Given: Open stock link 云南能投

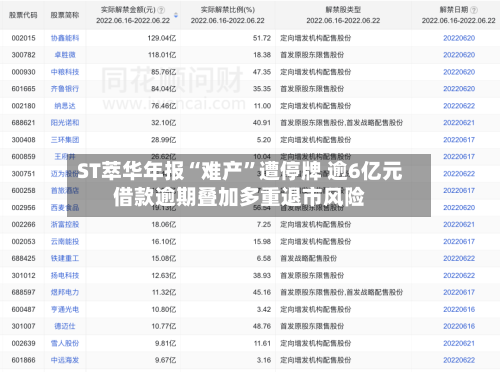Looking at the screenshot, I should coord(65,241).
